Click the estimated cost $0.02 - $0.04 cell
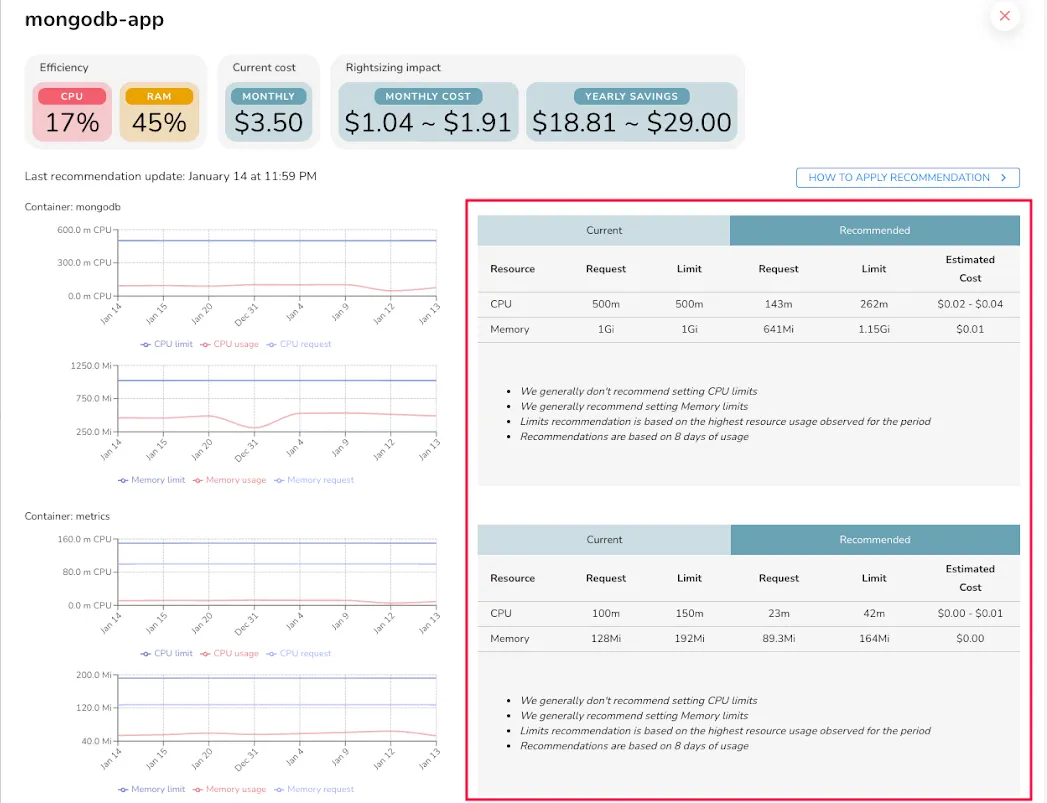The height and width of the screenshot is (803, 1047). [x=970, y=304]
